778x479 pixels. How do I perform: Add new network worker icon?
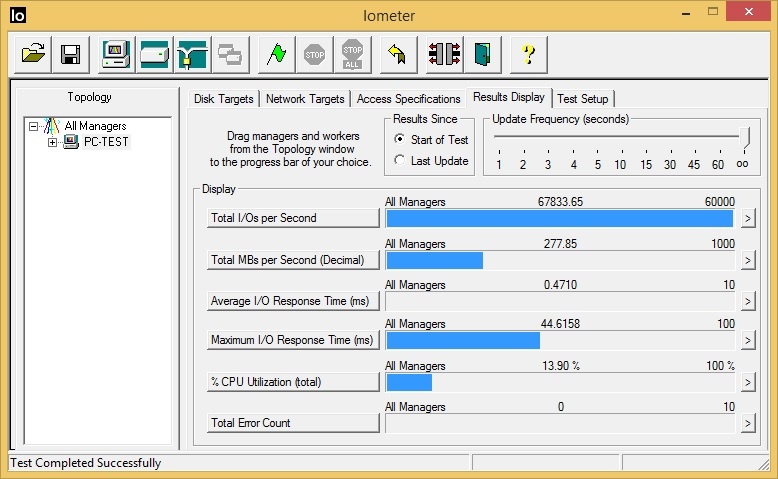click(193, 55)
